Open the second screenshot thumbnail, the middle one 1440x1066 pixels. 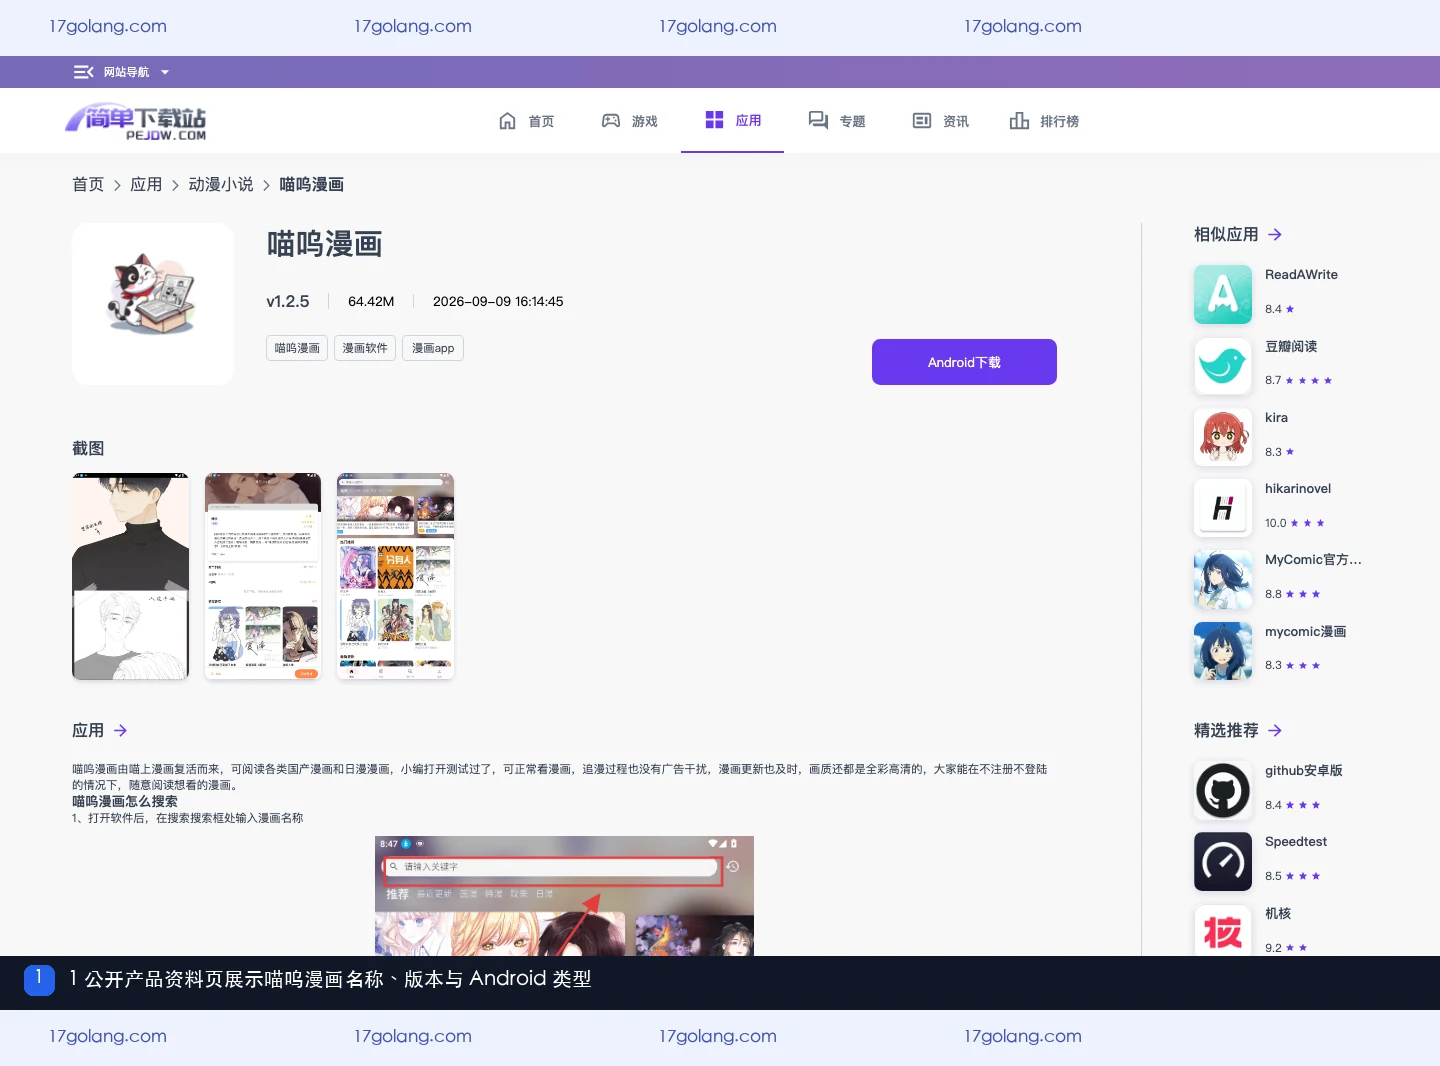tap(263, 576)
